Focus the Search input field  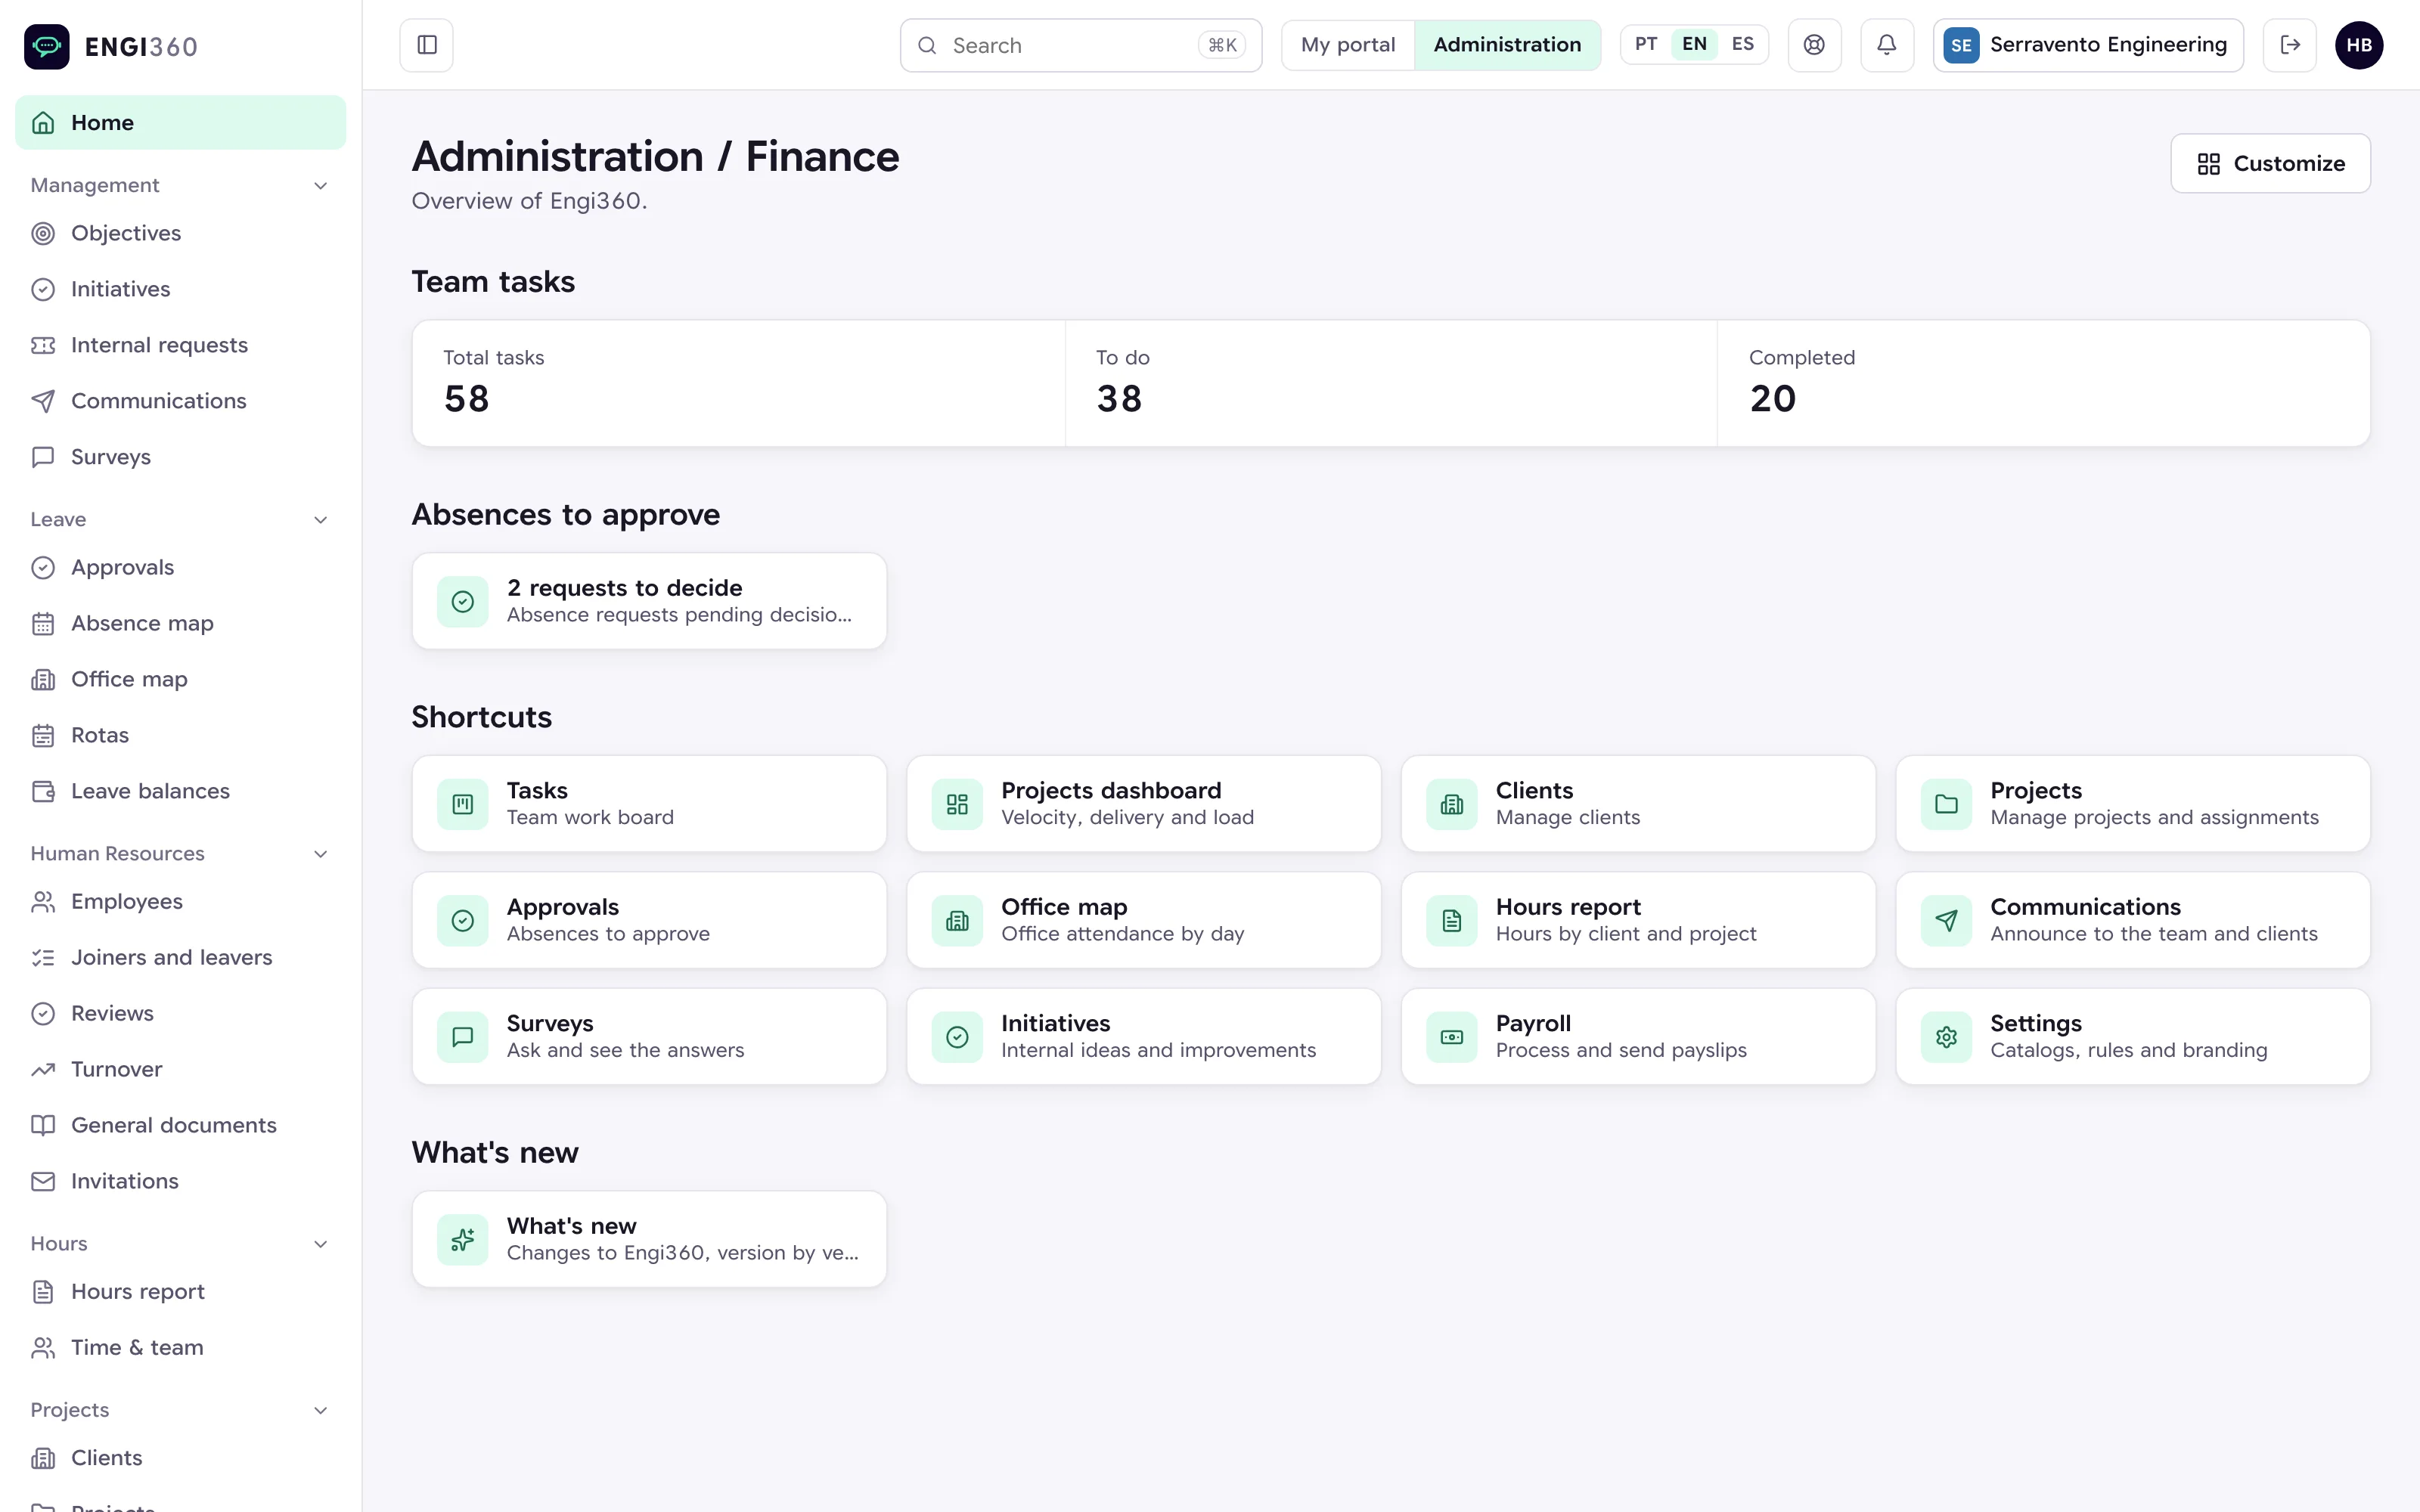[x=1081, y=45]
